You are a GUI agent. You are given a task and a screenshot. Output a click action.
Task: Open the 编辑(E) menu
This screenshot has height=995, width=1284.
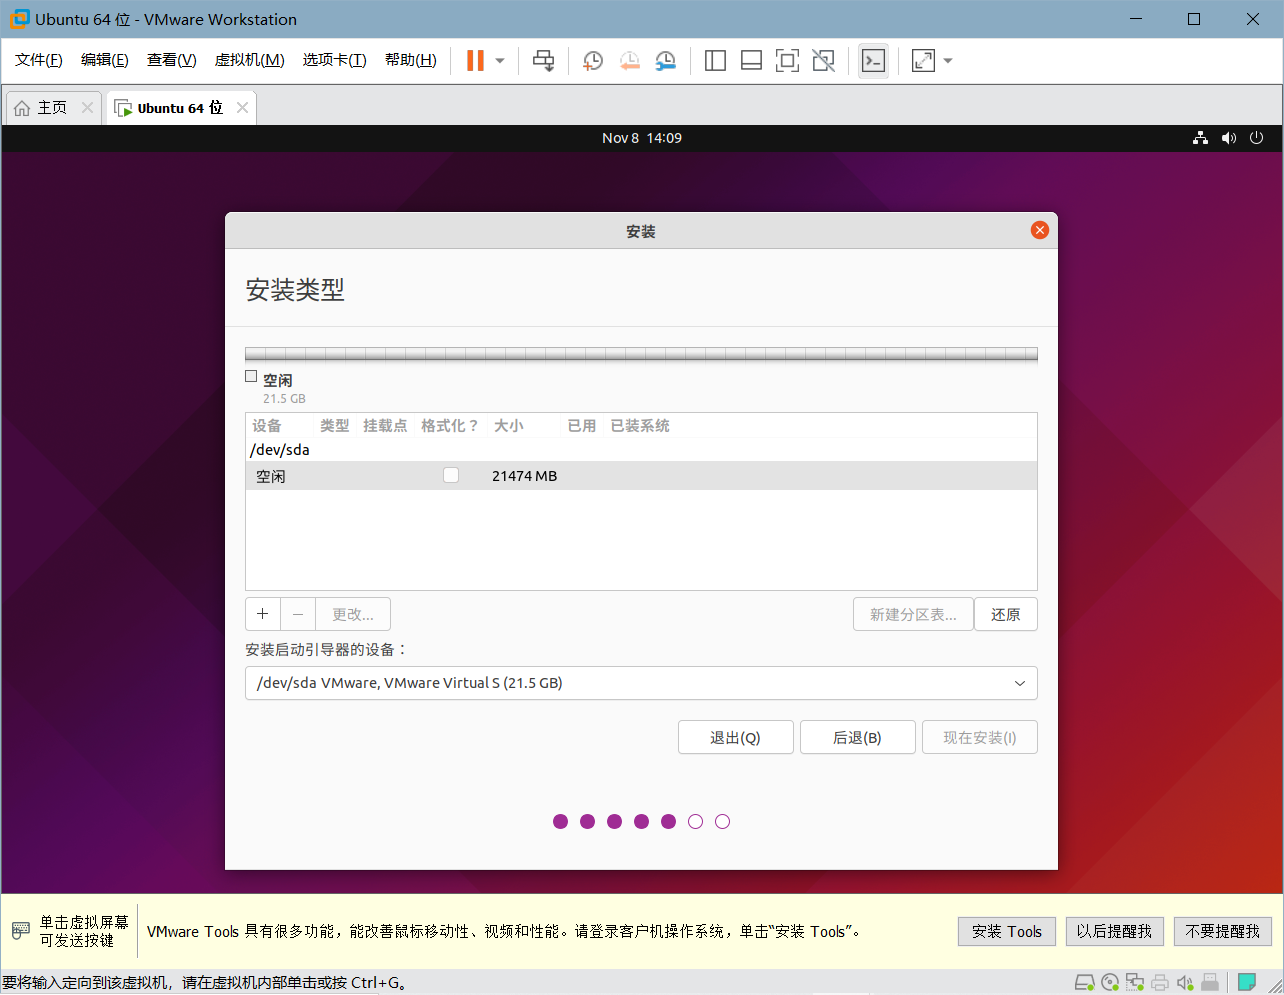(105, 60)
